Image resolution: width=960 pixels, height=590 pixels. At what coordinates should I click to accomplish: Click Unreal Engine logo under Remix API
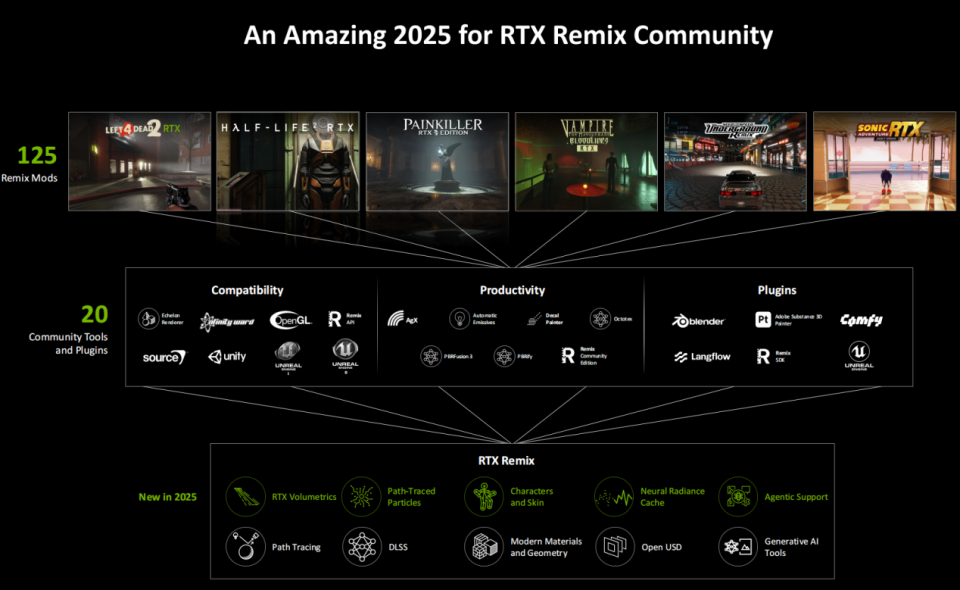(x=345, y=357)
